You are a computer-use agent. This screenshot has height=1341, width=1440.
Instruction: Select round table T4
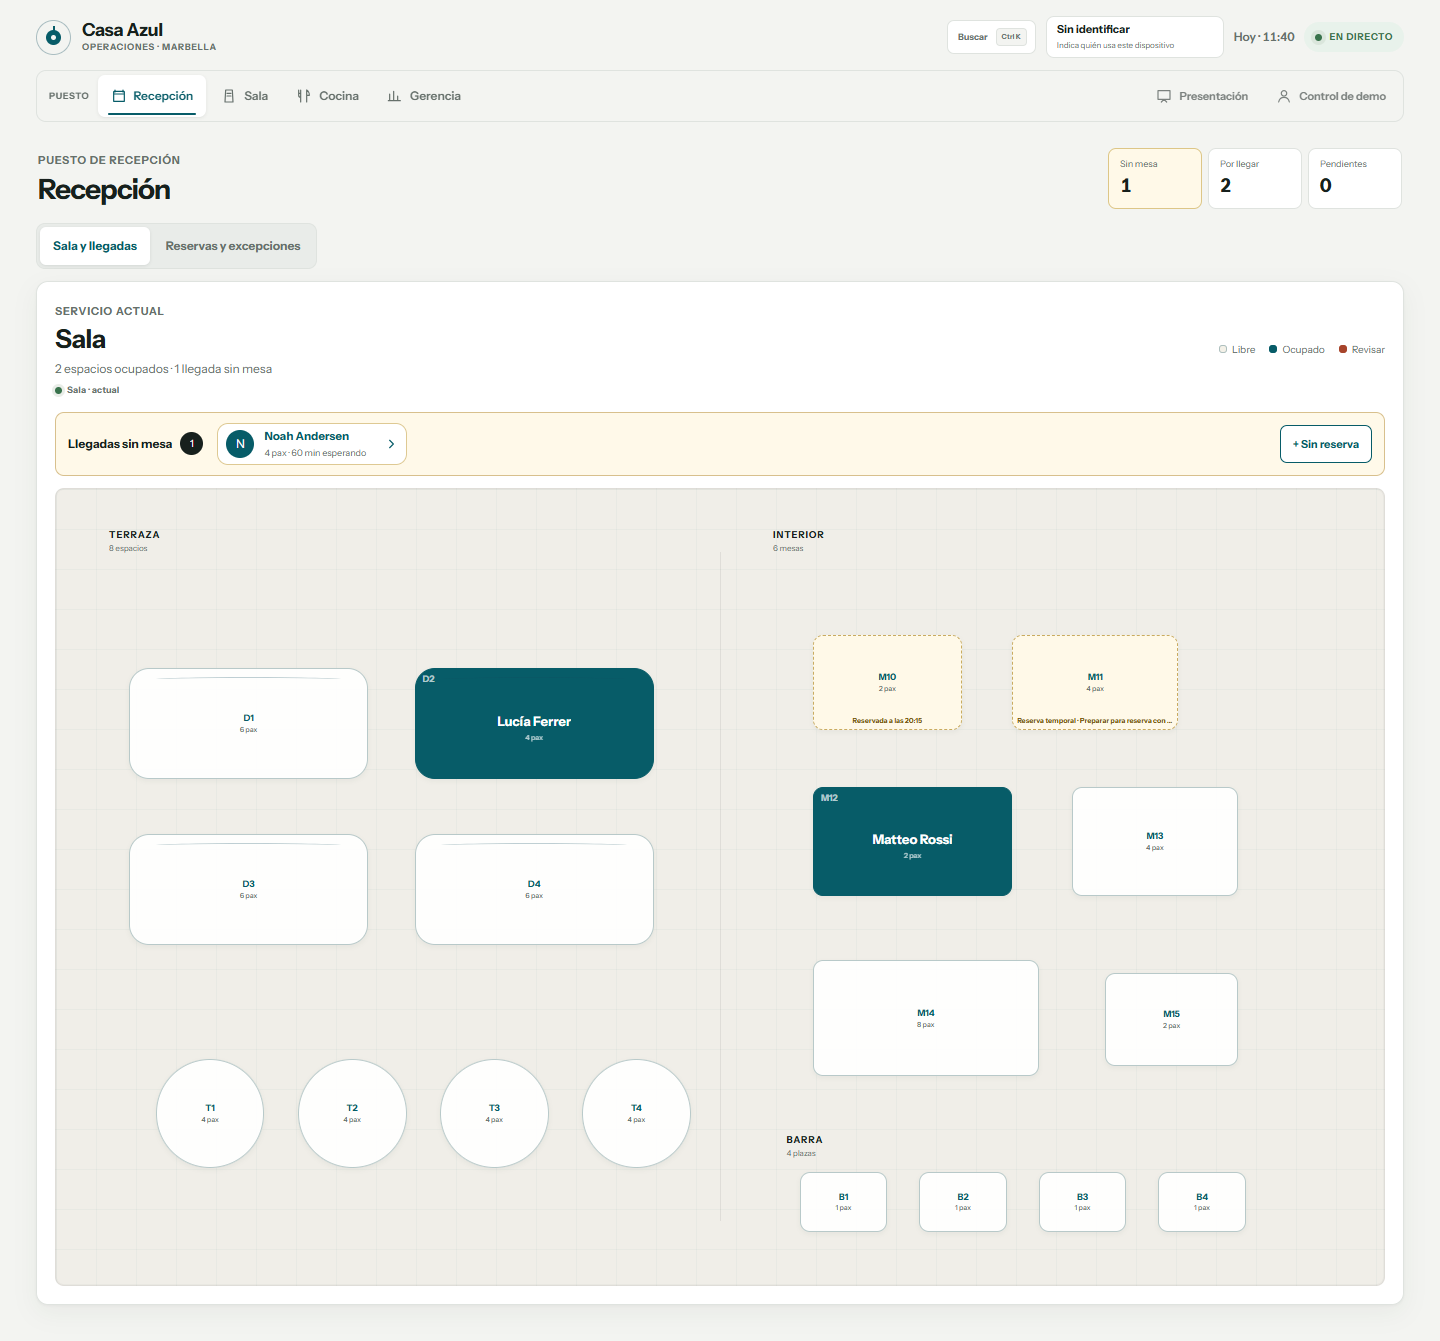click(636, 1113)
